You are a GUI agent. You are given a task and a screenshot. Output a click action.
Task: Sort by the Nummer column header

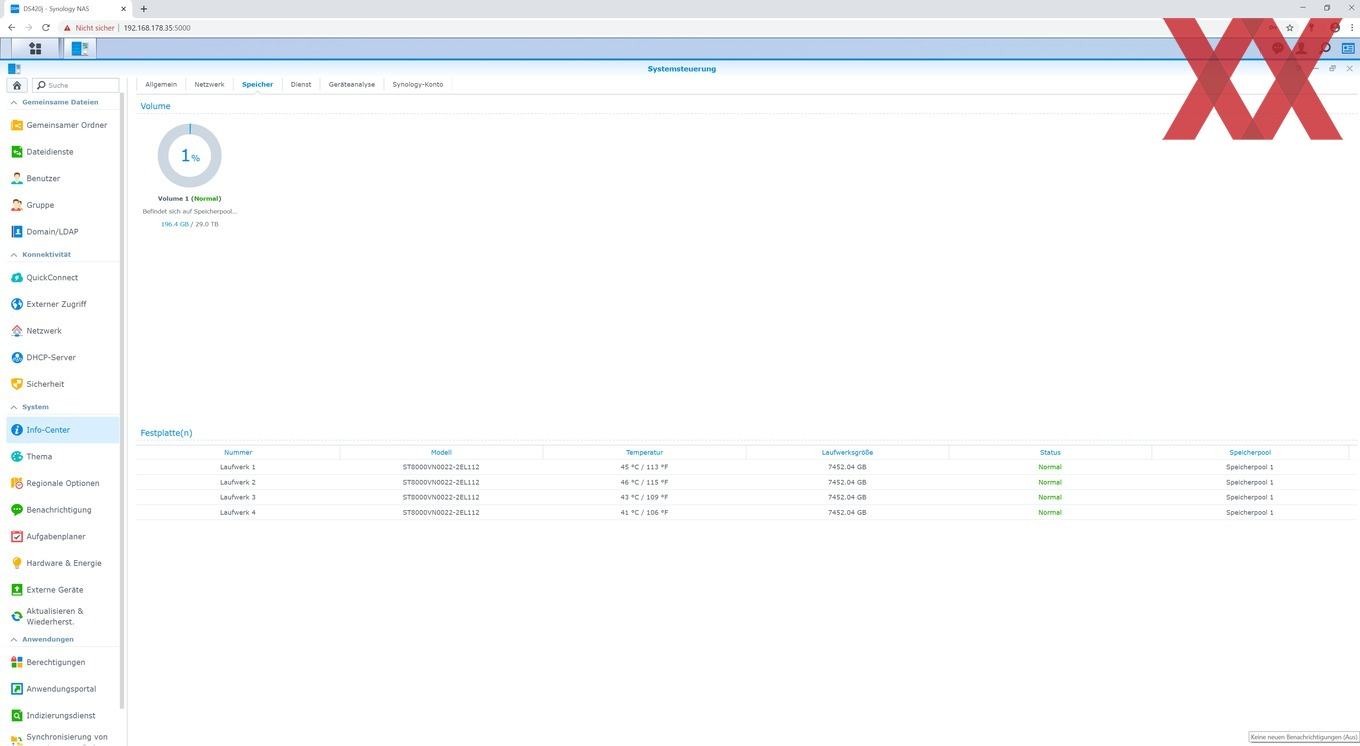tap(238, 452)
